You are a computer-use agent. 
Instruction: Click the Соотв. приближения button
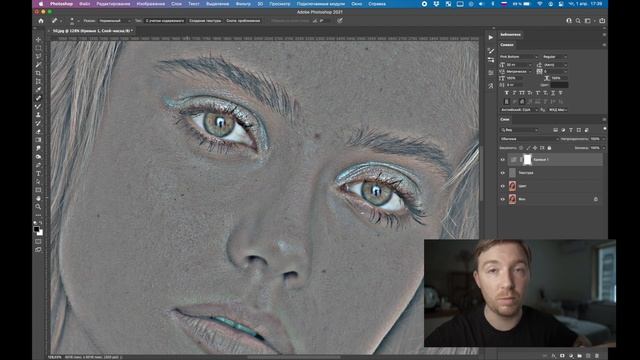(x=243, y=20)
